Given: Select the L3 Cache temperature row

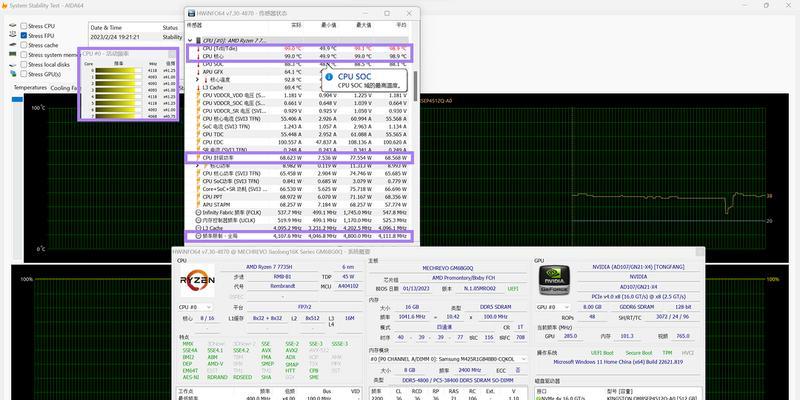Looking at the screenshot, I should pos(299,88).
